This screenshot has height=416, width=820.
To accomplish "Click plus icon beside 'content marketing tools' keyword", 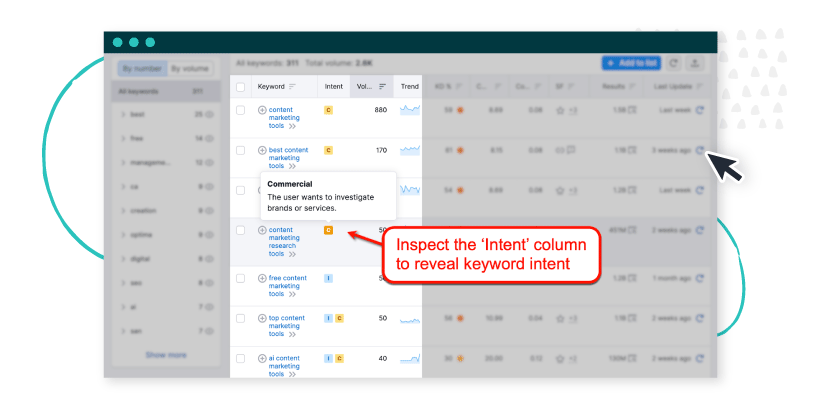I will (262, 110).
